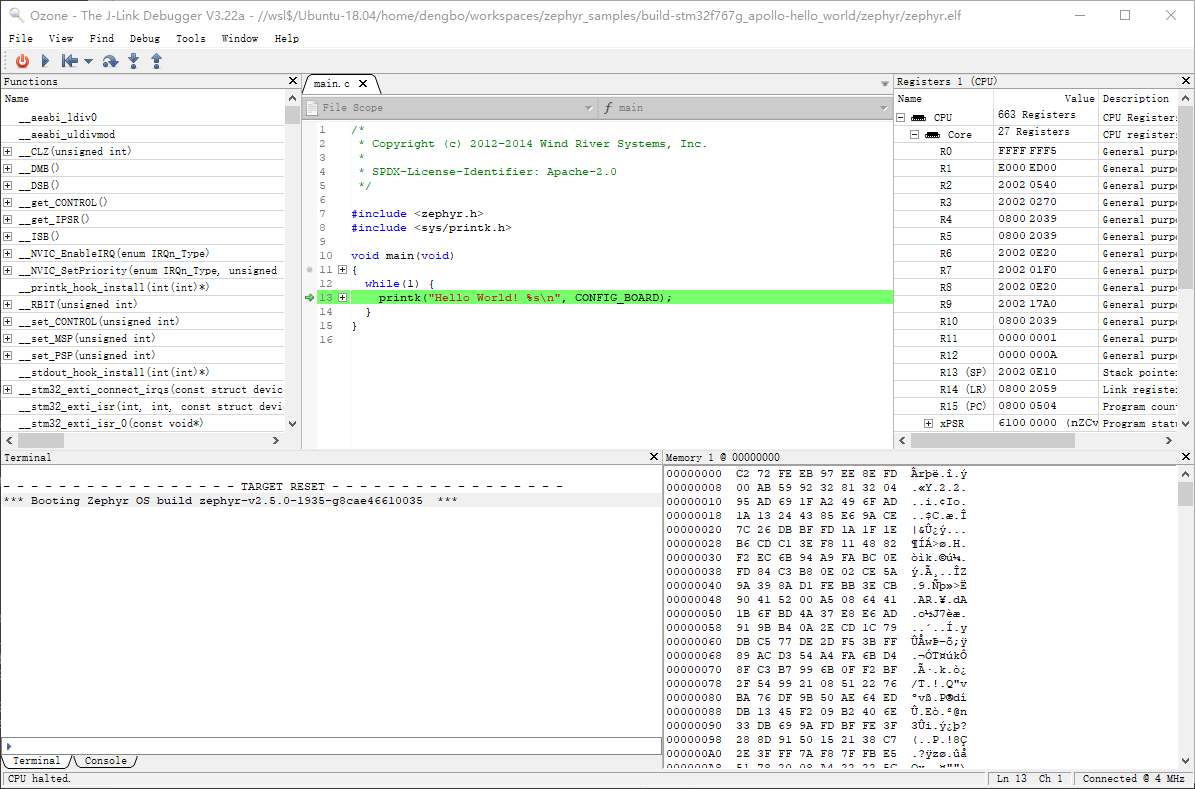This screenshot has height=789, width=1195.
Task: Click the Functions horizontal scroll right arrow
Action: [x=276, y=441]
